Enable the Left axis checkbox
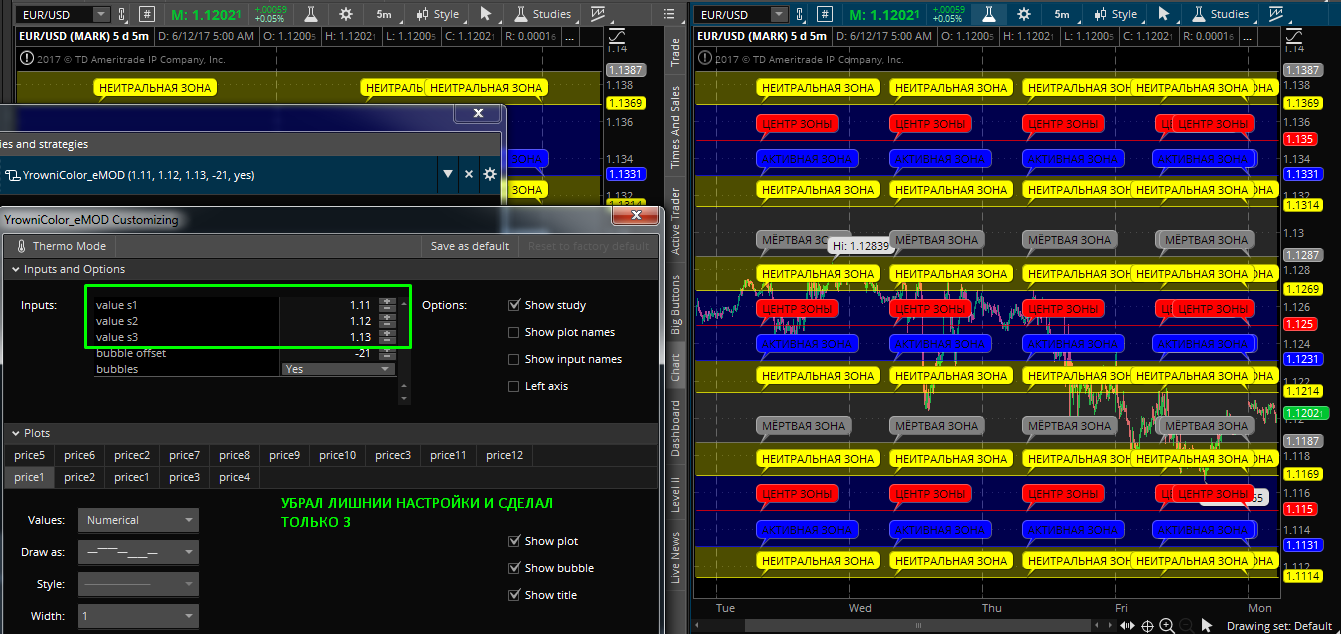 pos(514,386)
